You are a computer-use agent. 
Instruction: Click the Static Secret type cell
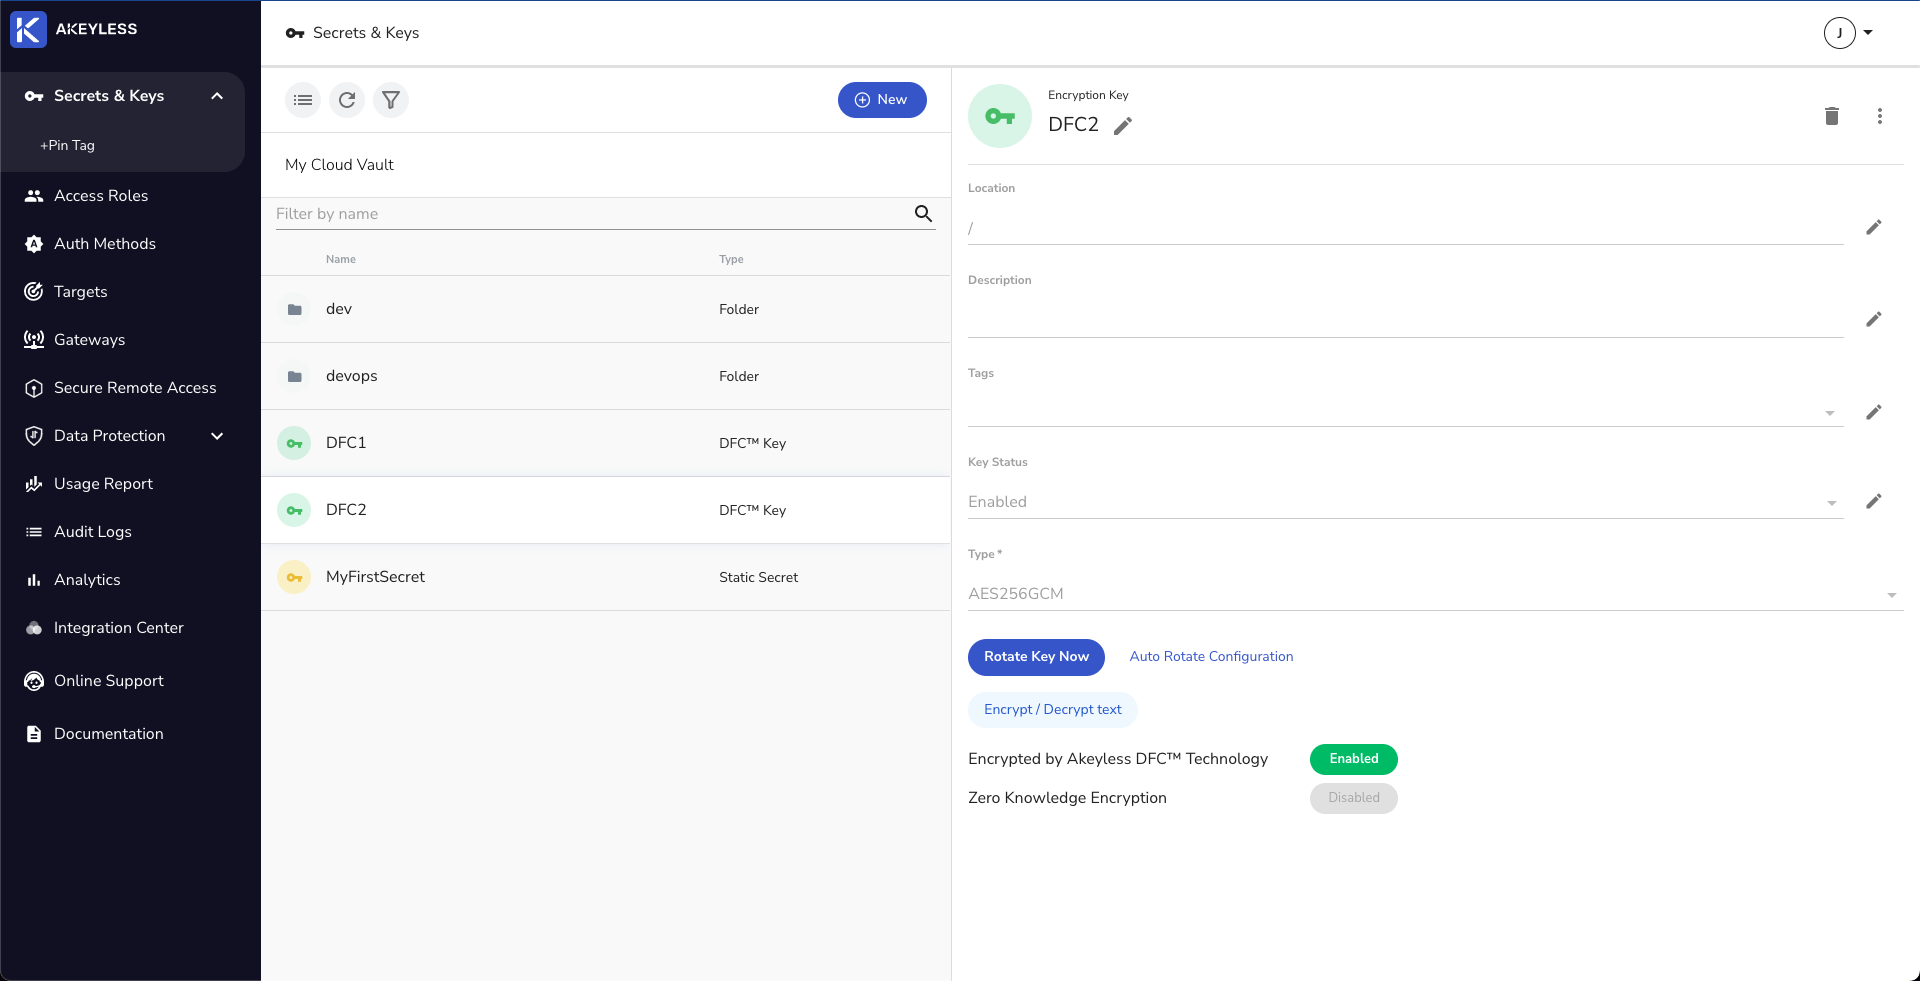tap(759, 577)
